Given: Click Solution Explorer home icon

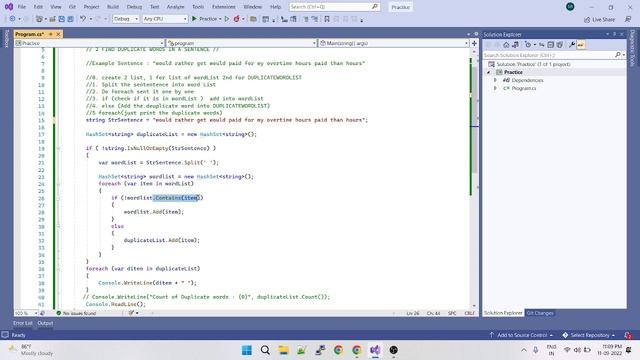Looking at the screenshot, I should pos(506,45).
